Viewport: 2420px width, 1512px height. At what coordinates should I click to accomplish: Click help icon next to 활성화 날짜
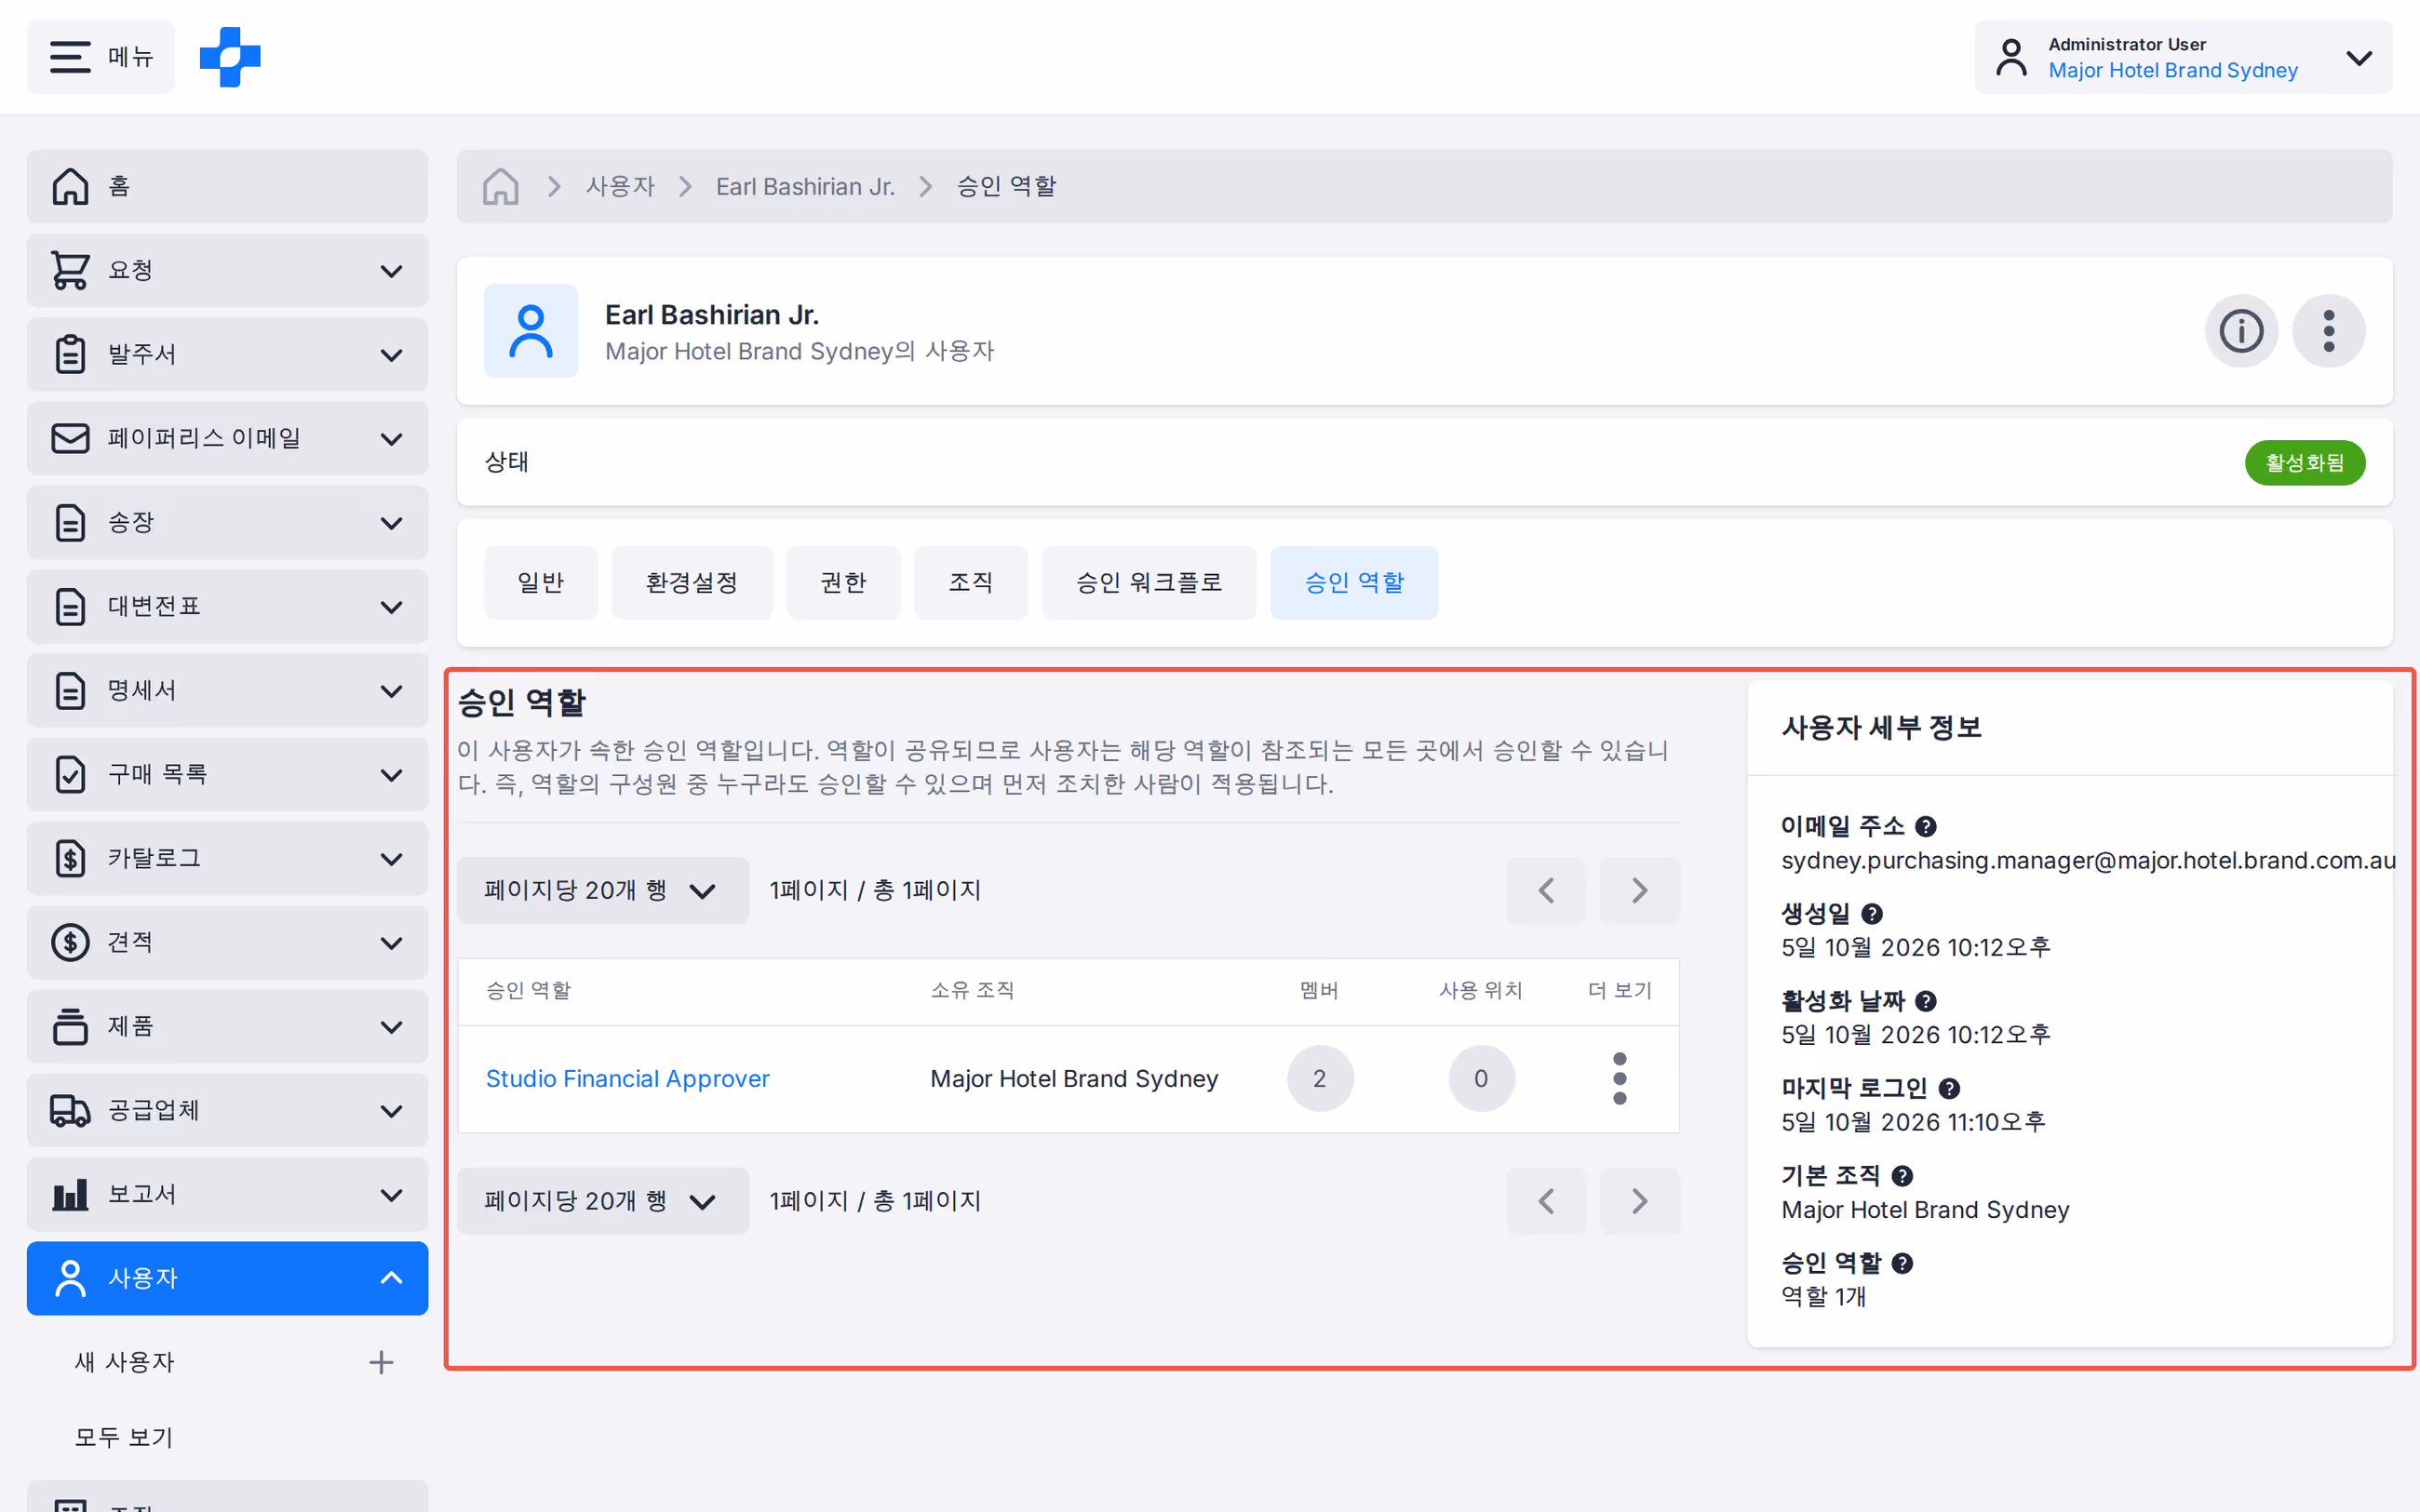[x=1926, y=1001]
